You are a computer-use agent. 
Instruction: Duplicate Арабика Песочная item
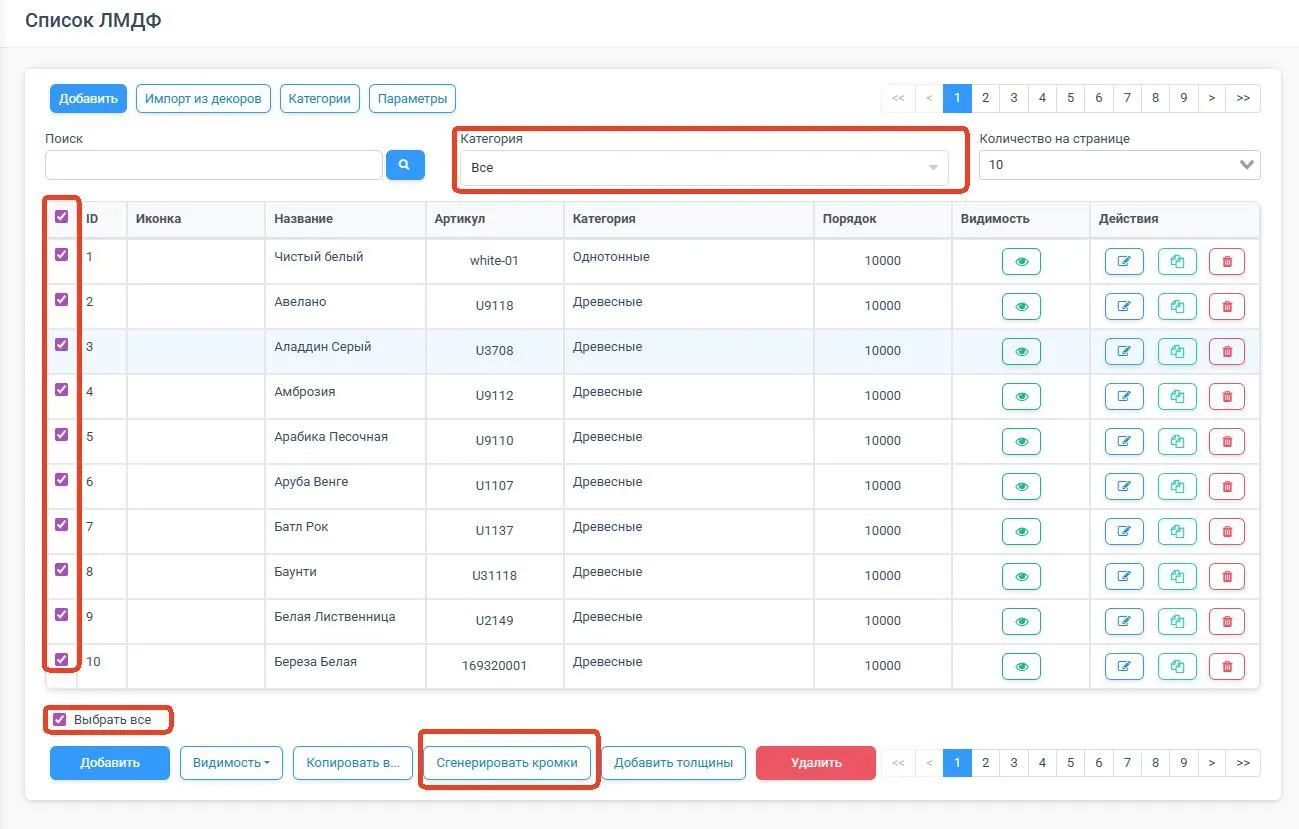(1177, 441)
